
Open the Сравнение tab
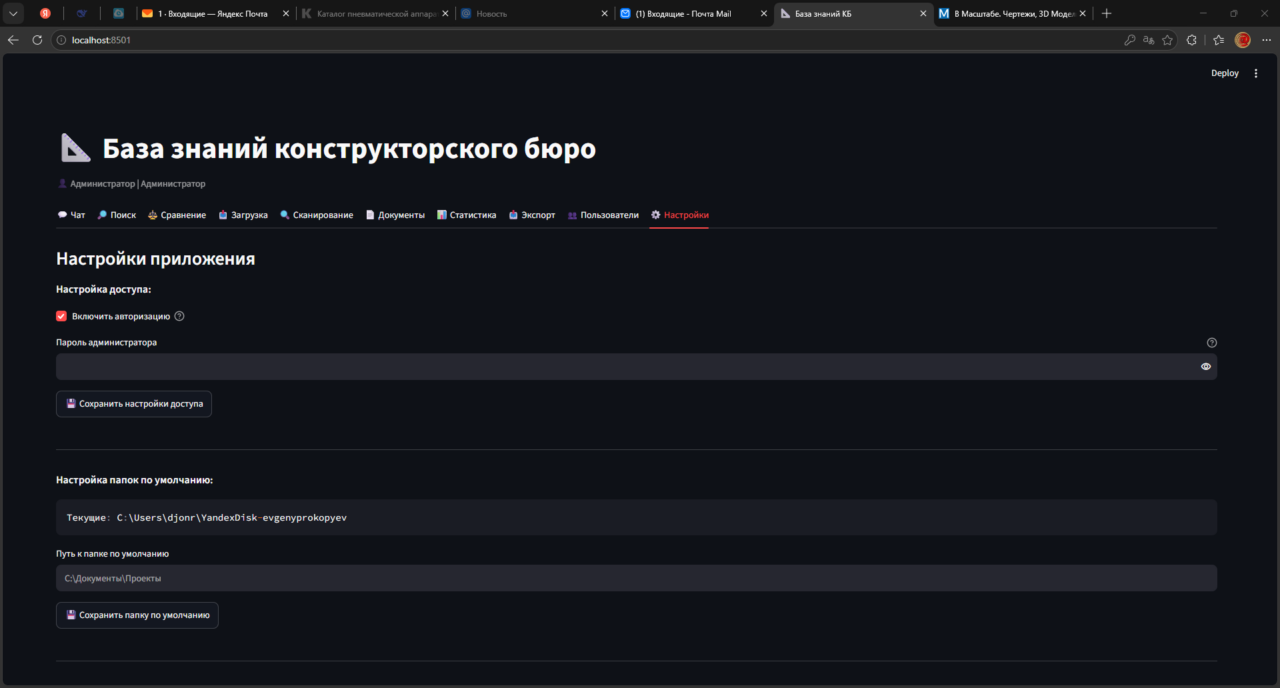pos(177,215)
